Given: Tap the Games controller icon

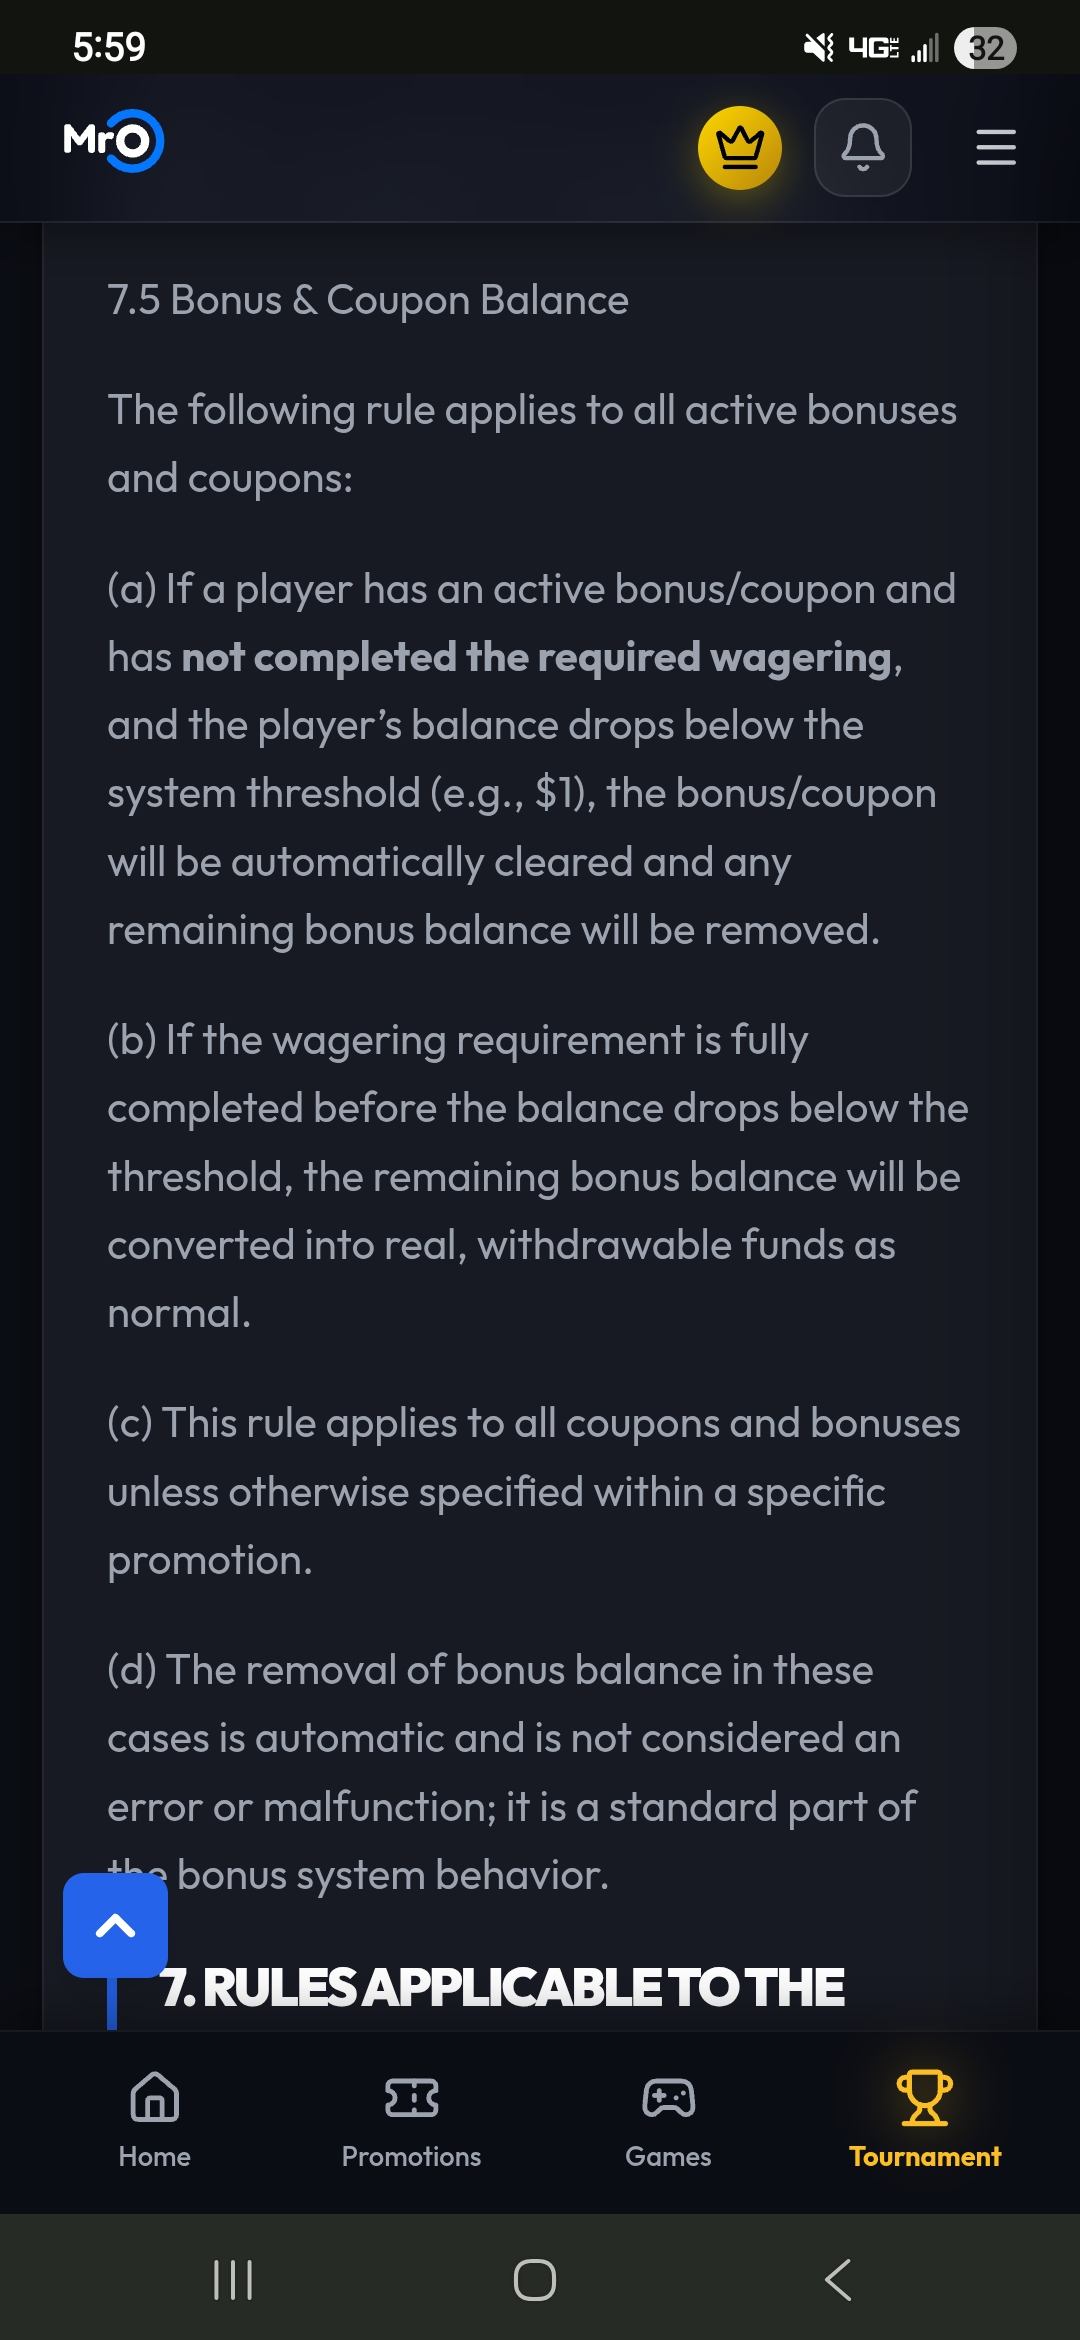Looking at the screenshot, I should tap(668, 2097).
